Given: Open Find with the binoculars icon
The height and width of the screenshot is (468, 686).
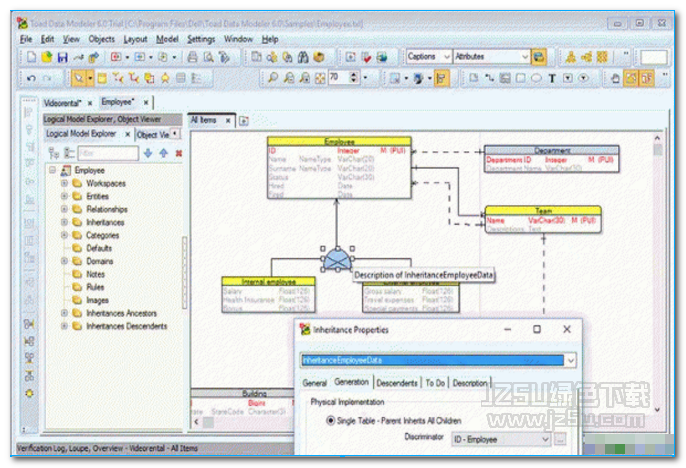Looking at the screenshot, I should 303,57.
